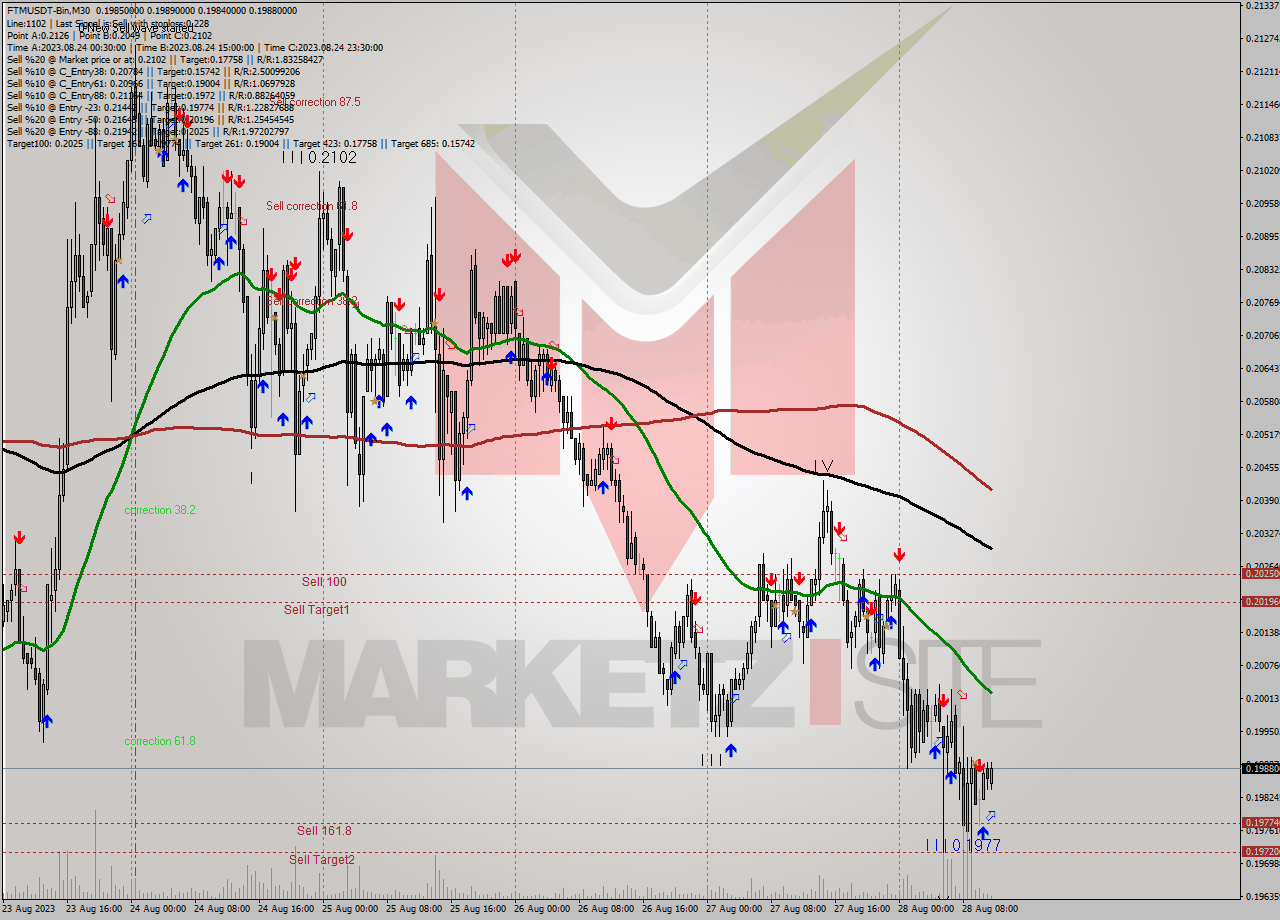Click the 'I V' wave label

pos(823,466)
